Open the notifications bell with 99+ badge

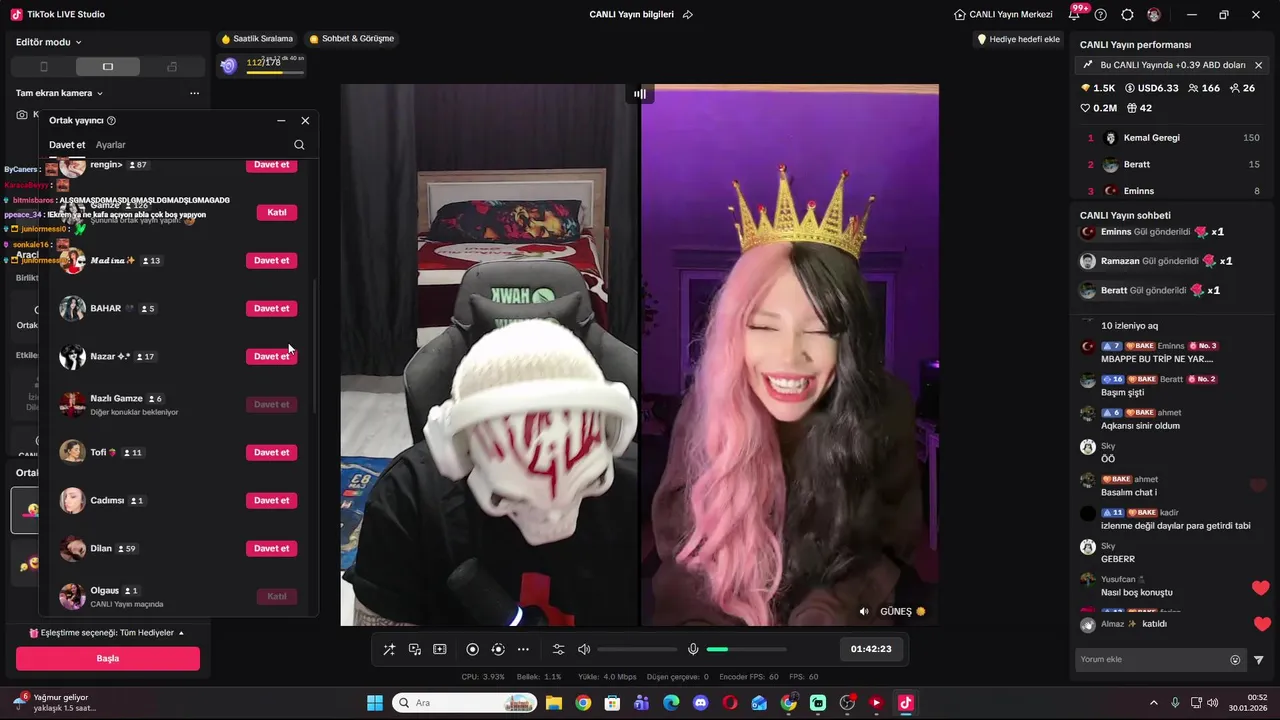[1075, 14]
